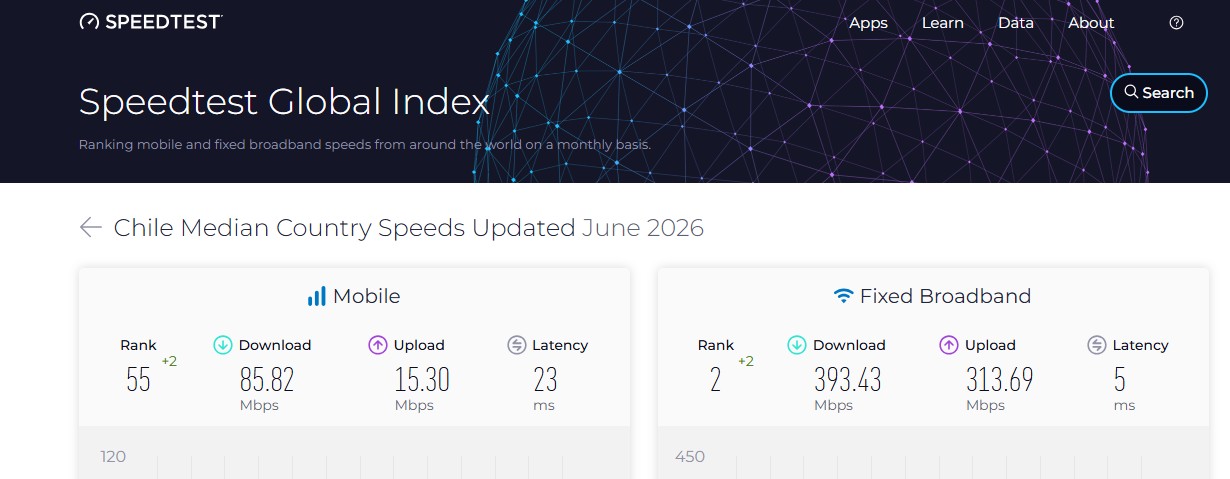Click the Fixed Broadband upload arrow icon
Image resolution: width=1230 pixels, height=479 pixels.
tap(949, 345)
